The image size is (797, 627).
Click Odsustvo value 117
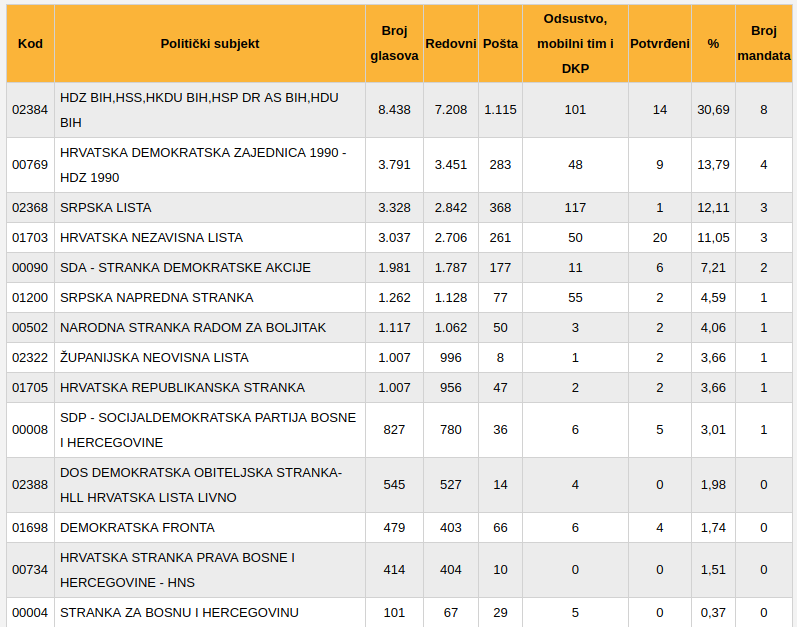tap(575, 207)
